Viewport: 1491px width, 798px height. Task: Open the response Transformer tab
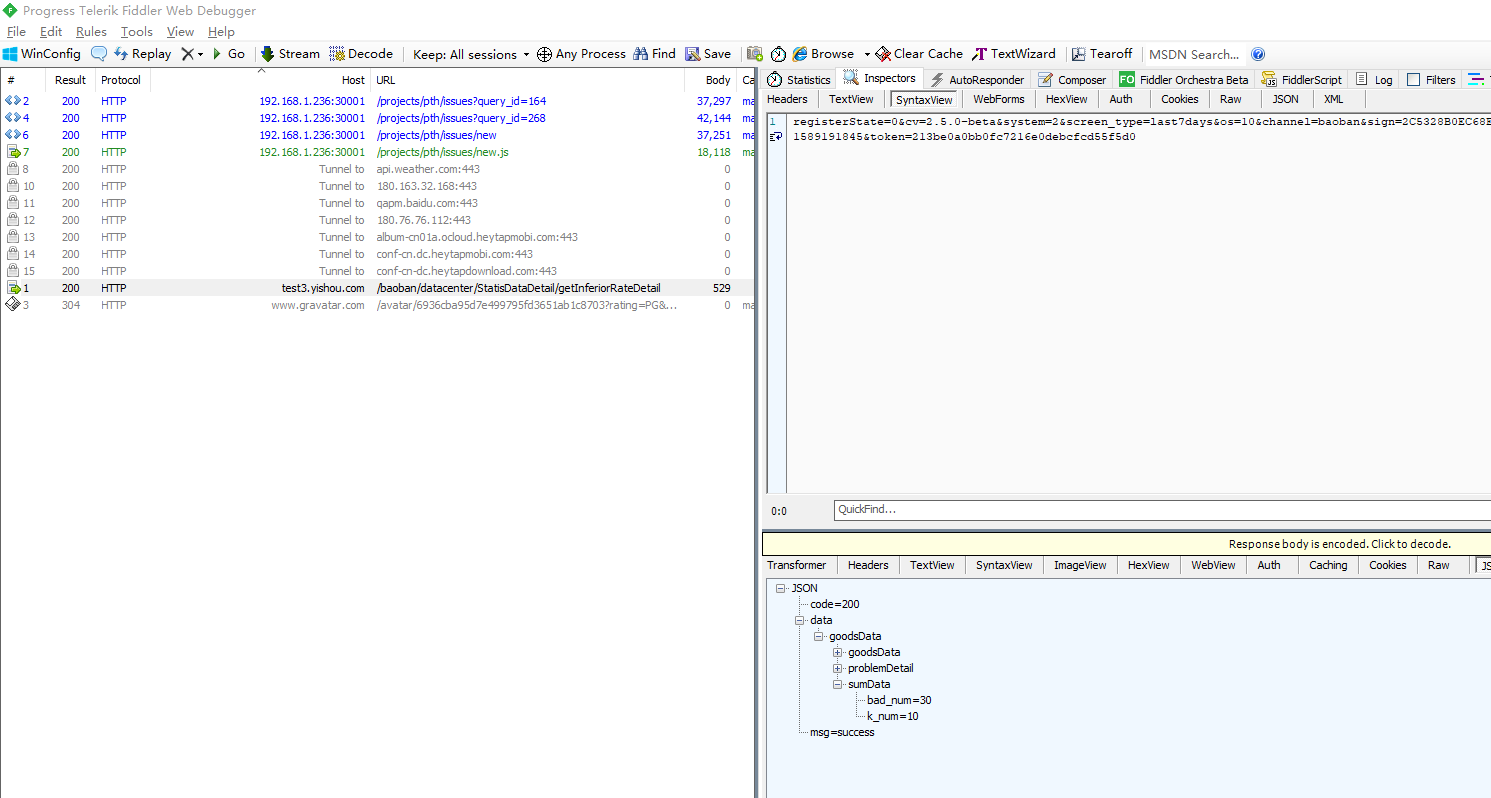point(797,565)
